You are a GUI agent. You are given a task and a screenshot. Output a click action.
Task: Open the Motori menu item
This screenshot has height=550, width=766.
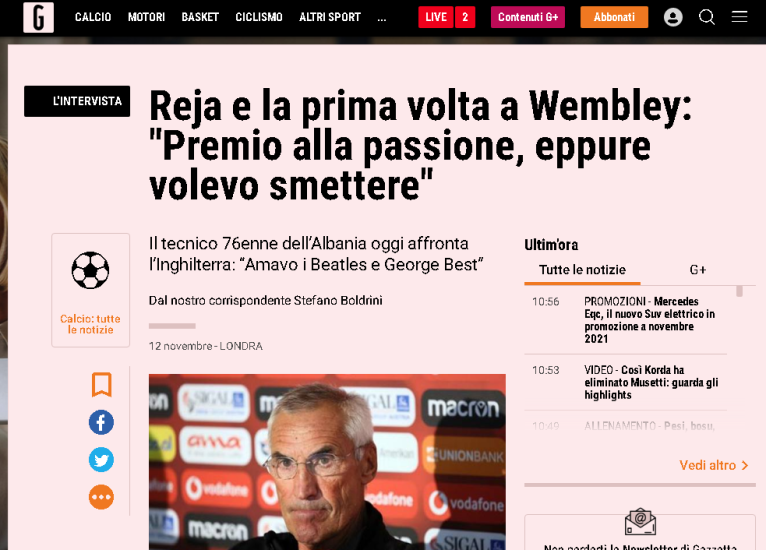(x=147, y=17)
